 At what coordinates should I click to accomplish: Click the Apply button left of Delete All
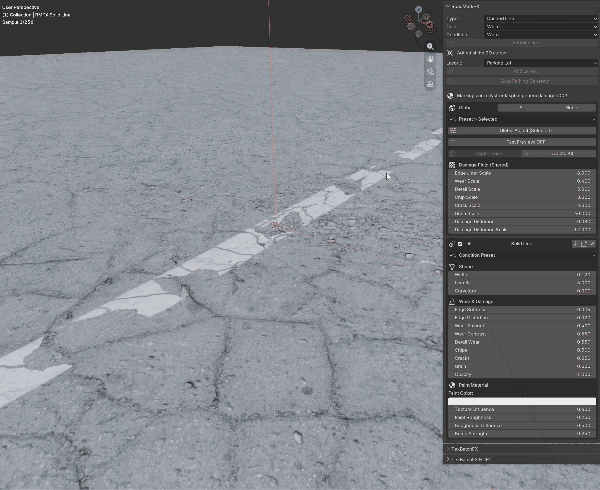coord(485,154)
